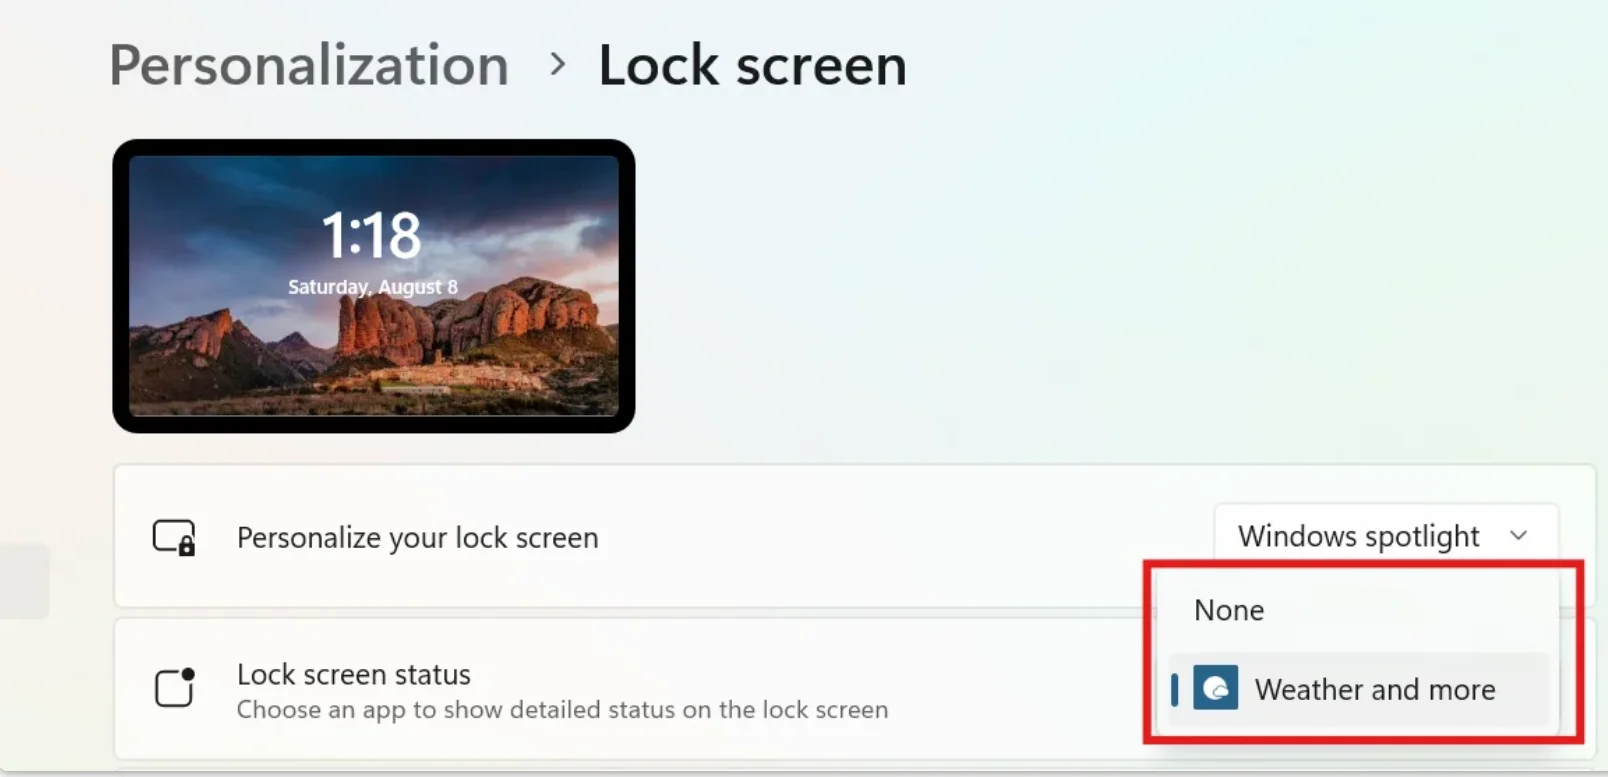1608x777 pixels.
Task: Click the Lock screen status heading
Action: (x=354, y=674)
